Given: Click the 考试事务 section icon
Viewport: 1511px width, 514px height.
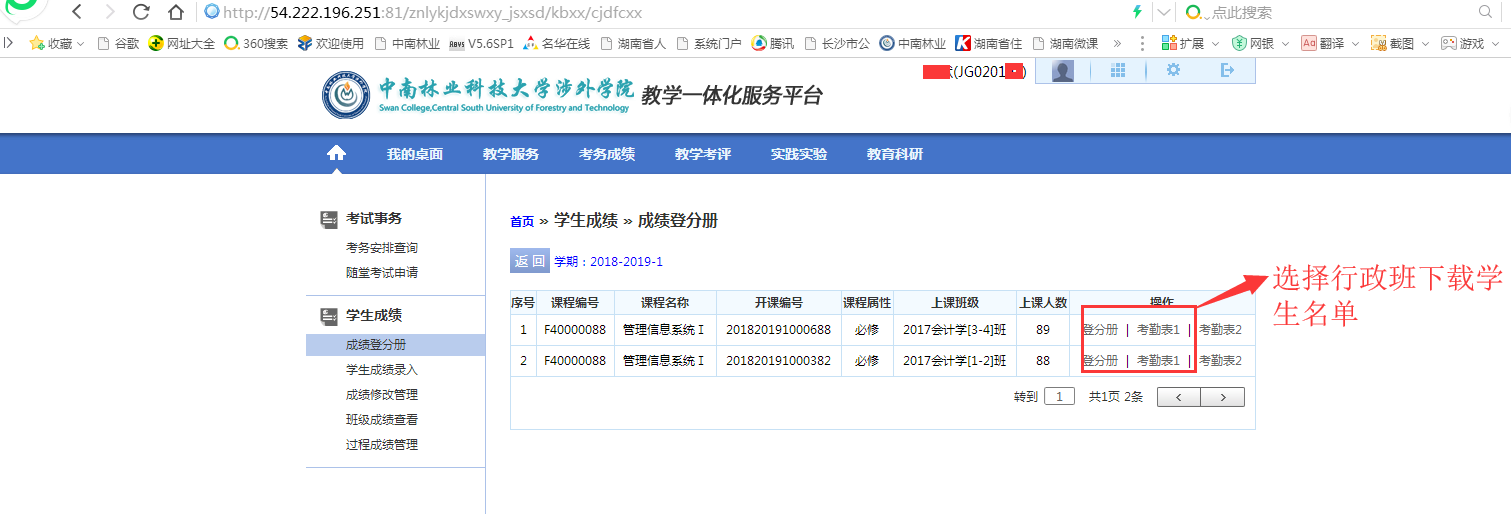Looking at the screenshot, I should [x=328, y=219].
